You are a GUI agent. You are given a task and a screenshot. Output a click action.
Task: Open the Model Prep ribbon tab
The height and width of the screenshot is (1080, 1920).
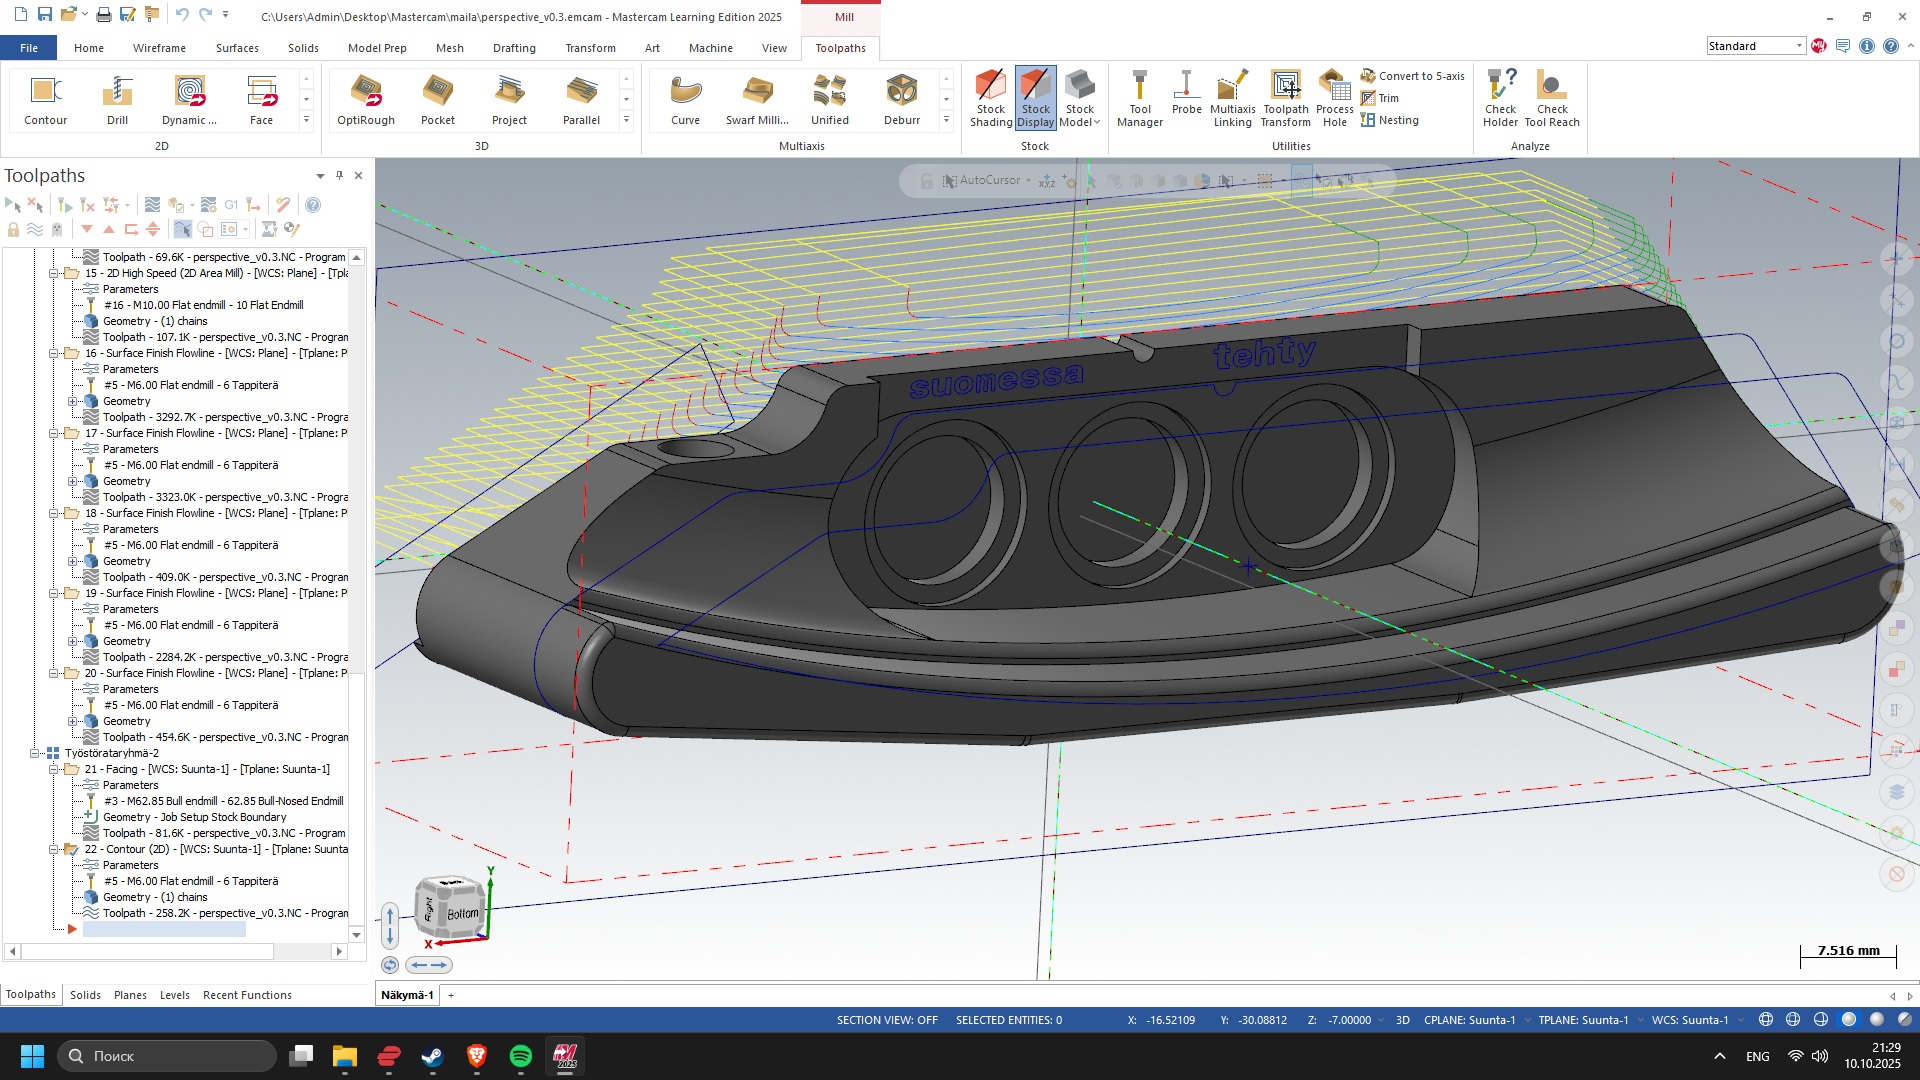(376, 48)
